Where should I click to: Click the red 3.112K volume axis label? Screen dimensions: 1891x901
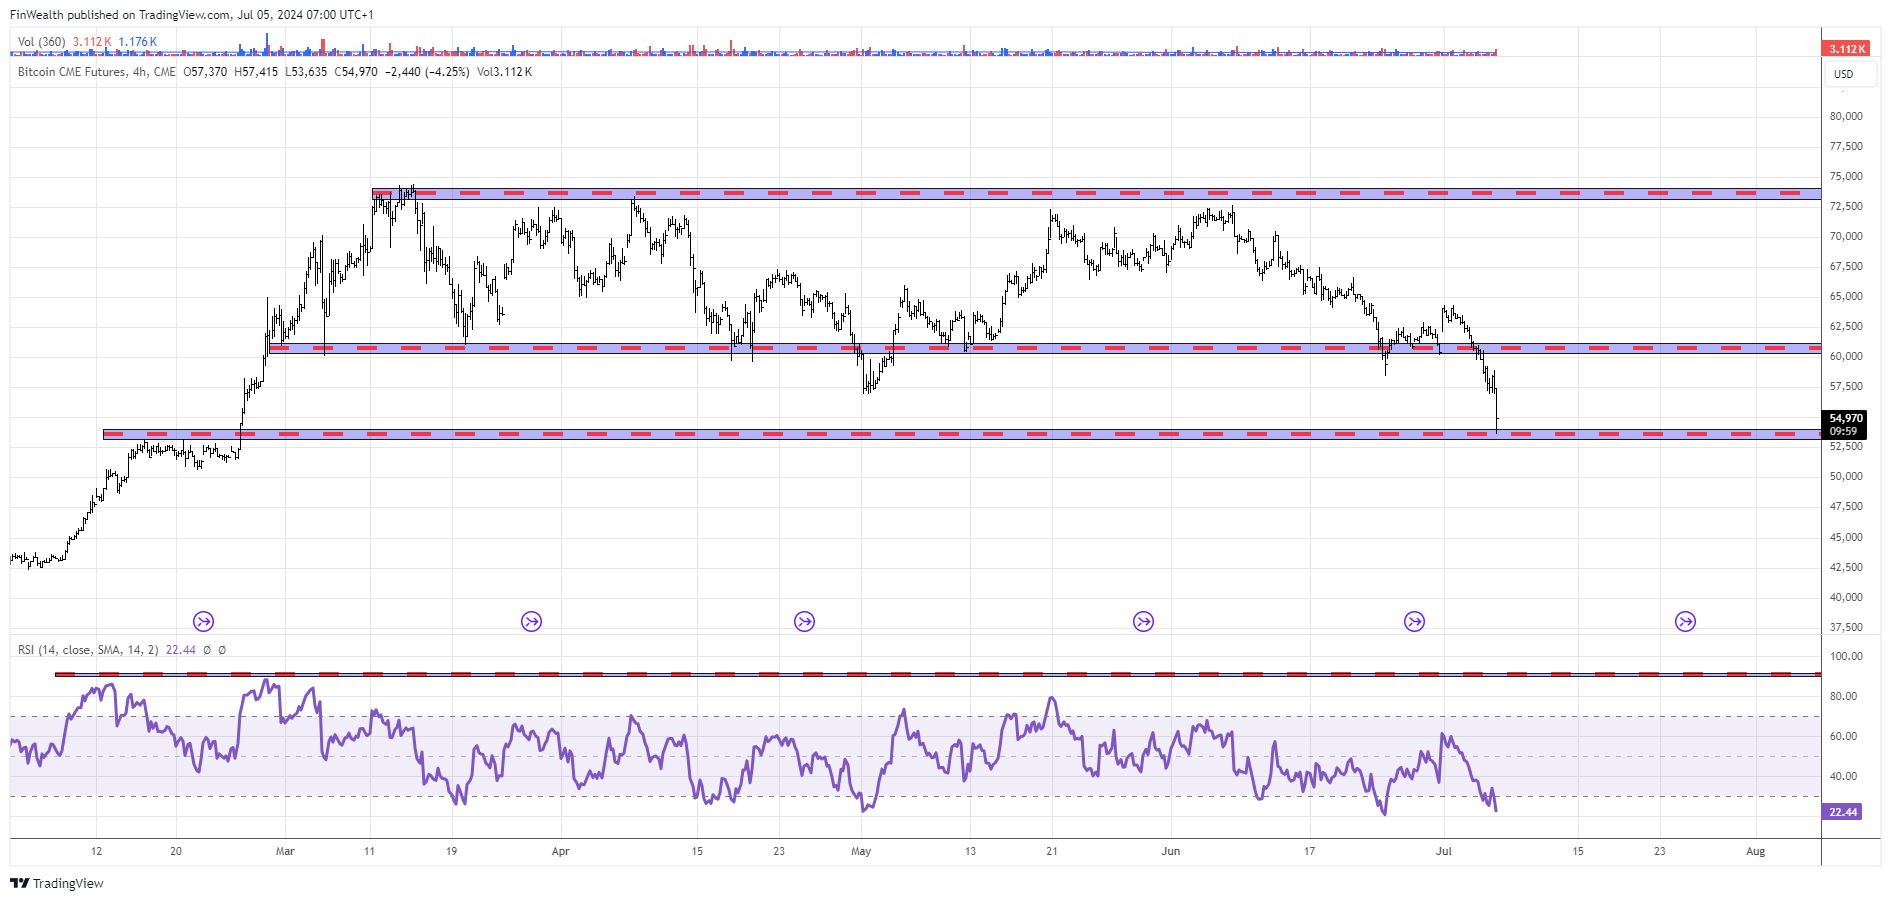coord(1845,48)
